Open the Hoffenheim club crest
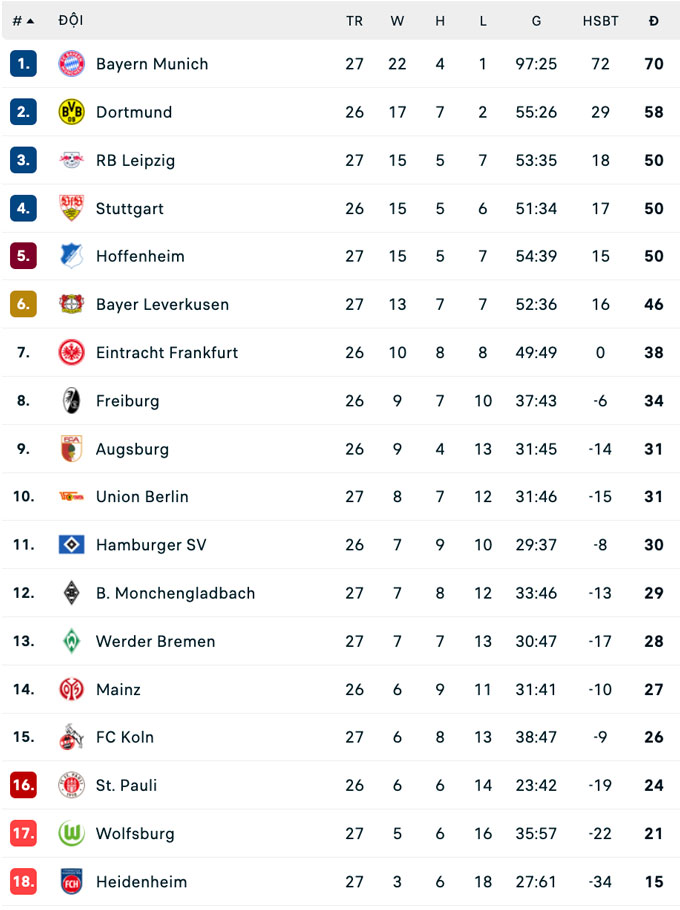 70,256
